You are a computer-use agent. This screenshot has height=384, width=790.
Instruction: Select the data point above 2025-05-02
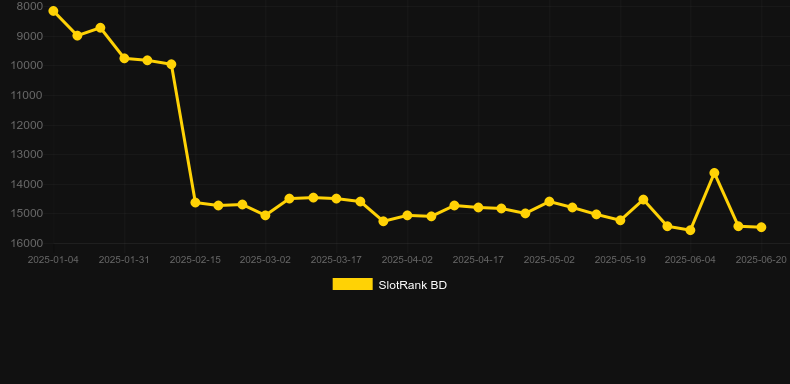pos(549,202)
